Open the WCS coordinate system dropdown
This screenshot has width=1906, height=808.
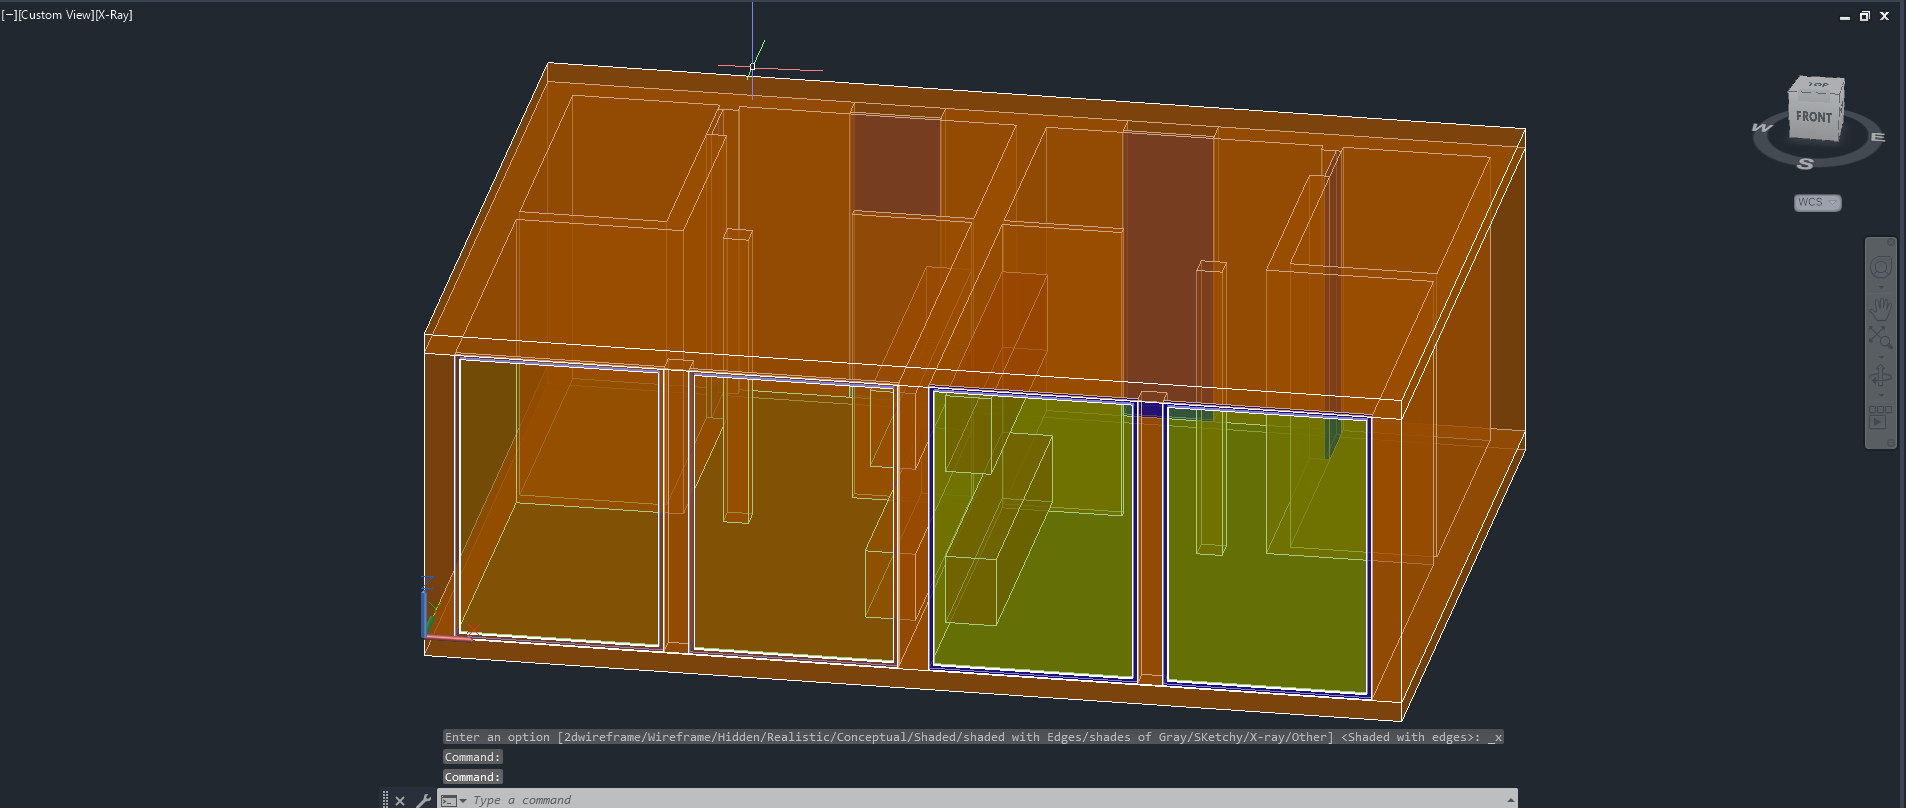[x=1817, y=202]
